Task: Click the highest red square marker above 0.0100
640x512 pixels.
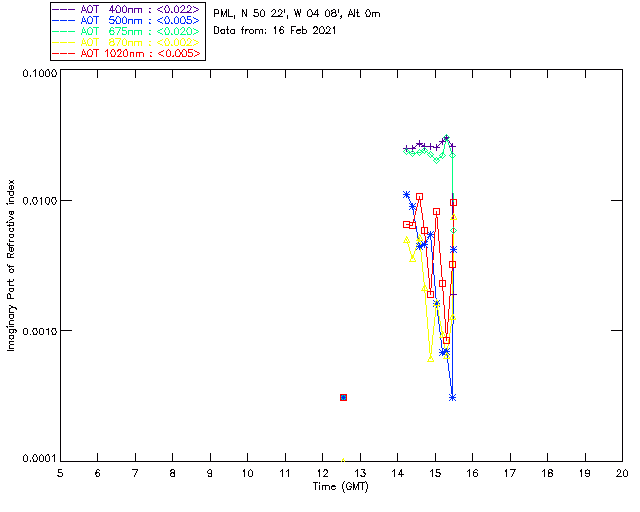Action: click(x=419, y=197)
